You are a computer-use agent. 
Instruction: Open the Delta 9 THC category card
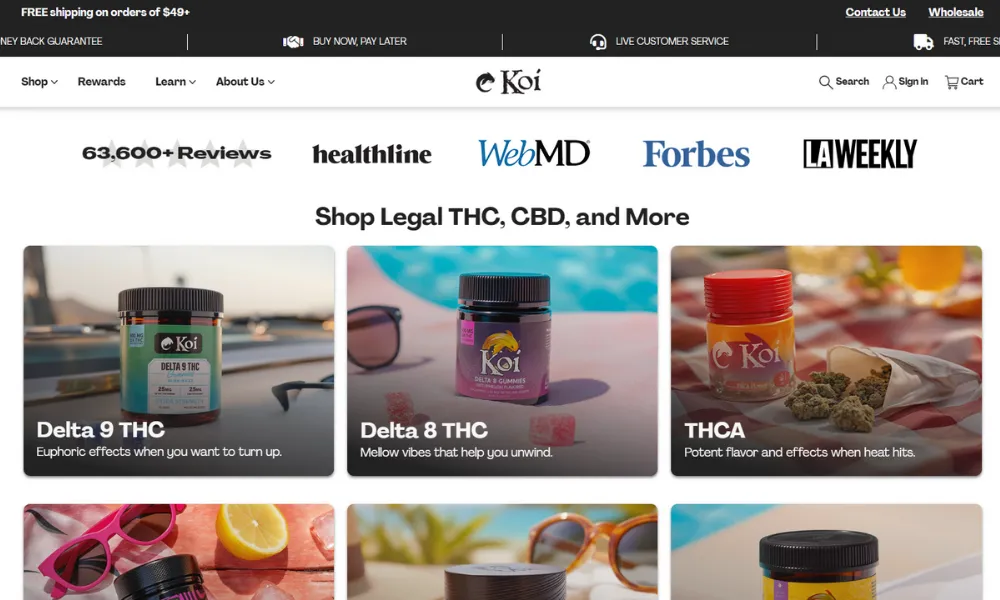[179, 361]
